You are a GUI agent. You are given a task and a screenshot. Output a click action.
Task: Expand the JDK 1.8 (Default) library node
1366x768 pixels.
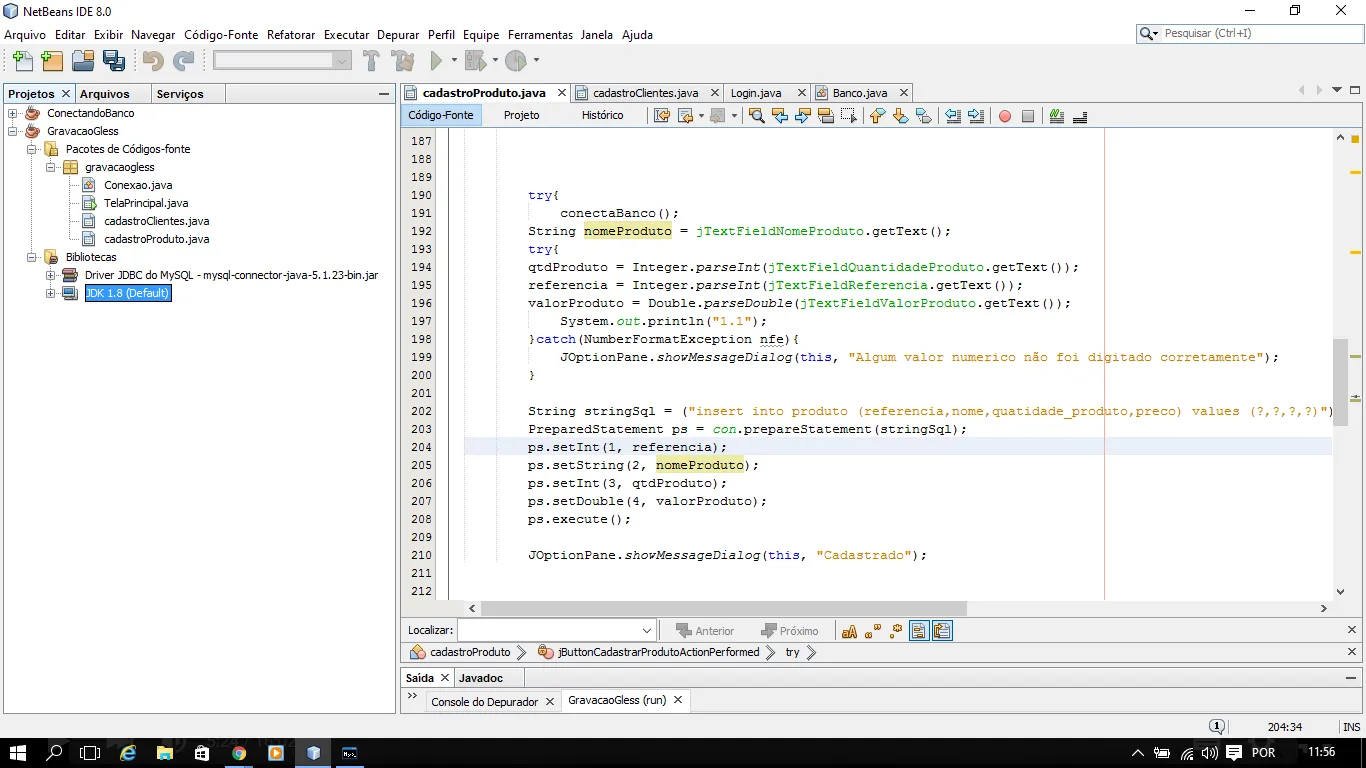pyautogui.click(x=50, y=293)
